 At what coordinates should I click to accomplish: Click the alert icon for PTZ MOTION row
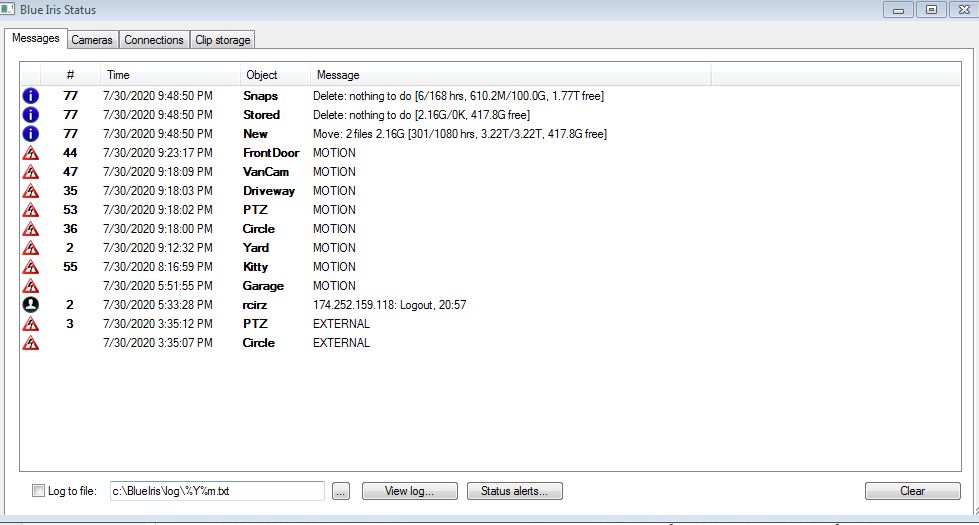31,210
